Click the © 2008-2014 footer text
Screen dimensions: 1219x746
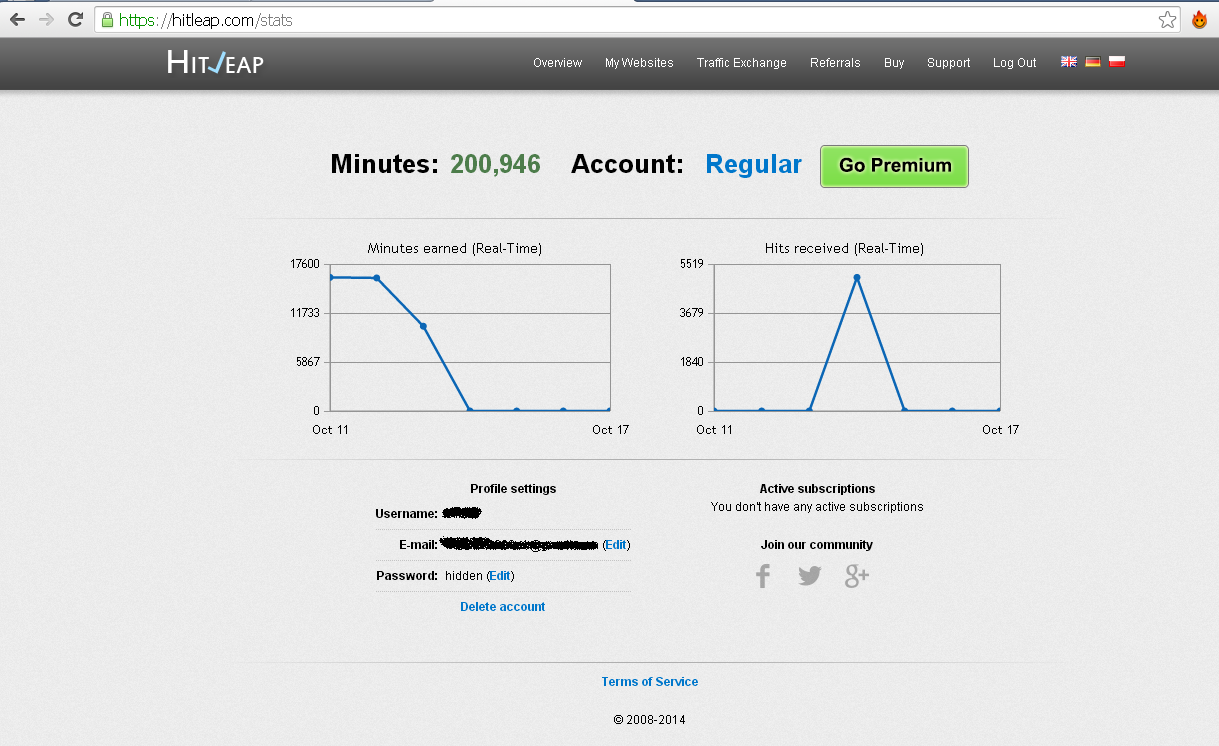tap(650, 720)
